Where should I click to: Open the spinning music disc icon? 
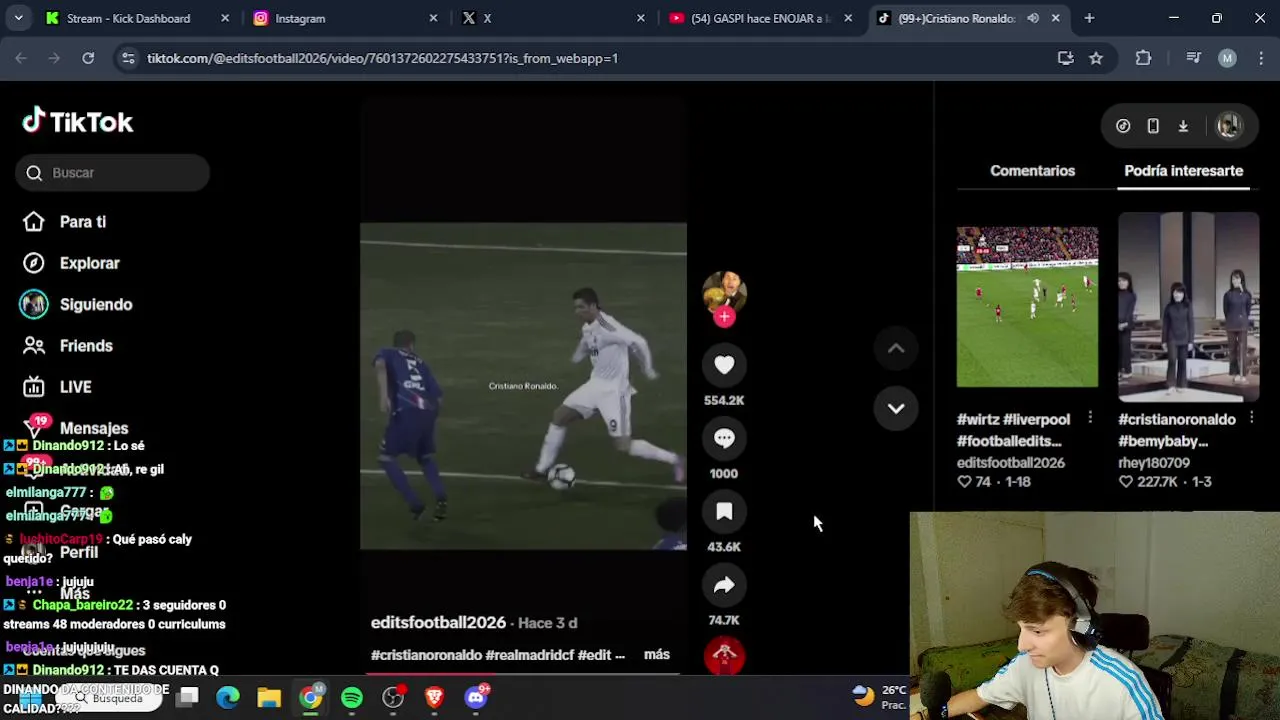tap(724, 656)
